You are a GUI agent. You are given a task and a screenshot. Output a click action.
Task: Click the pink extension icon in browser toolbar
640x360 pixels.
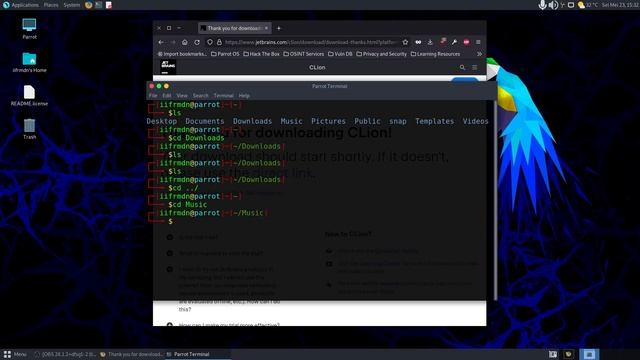(x=443, y=42)
